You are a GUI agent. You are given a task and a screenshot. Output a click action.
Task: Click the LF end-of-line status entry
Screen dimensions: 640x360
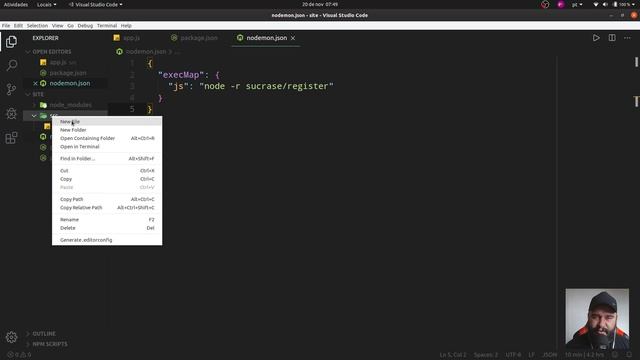pos(531,355)
